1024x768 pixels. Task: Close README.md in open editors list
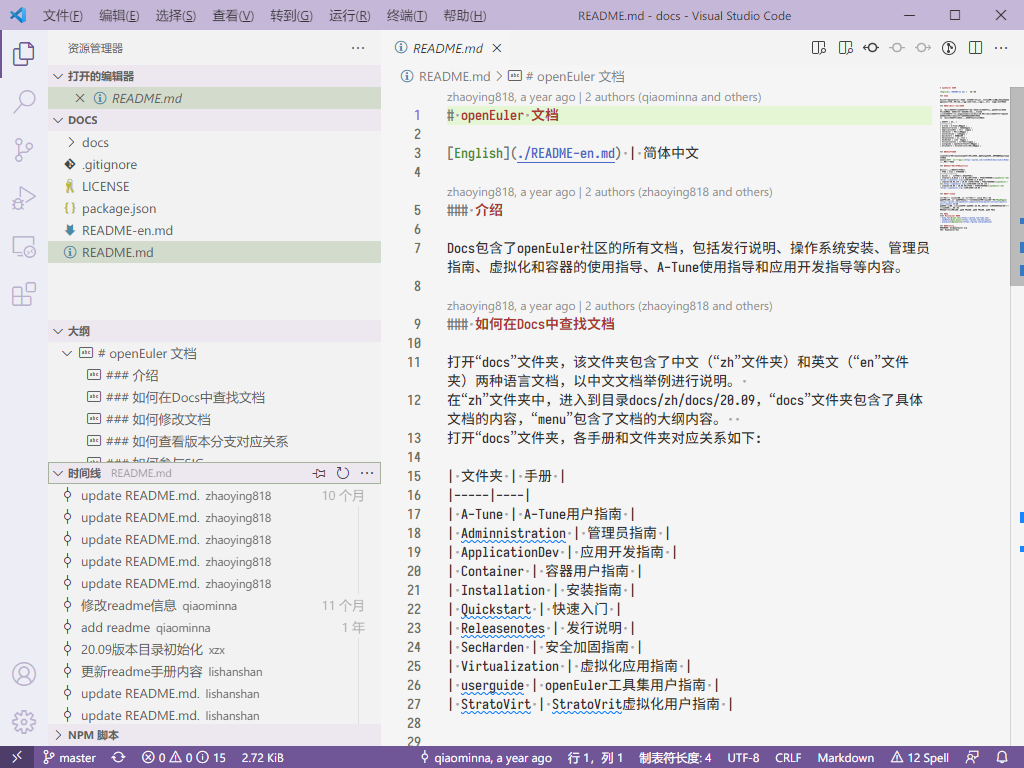[x=80, y=98]
